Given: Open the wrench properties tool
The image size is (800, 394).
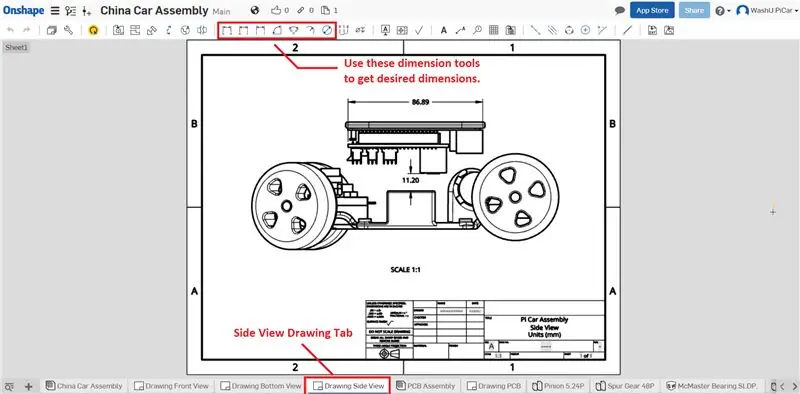Looking at the screenshot, I should coord(68,31).
